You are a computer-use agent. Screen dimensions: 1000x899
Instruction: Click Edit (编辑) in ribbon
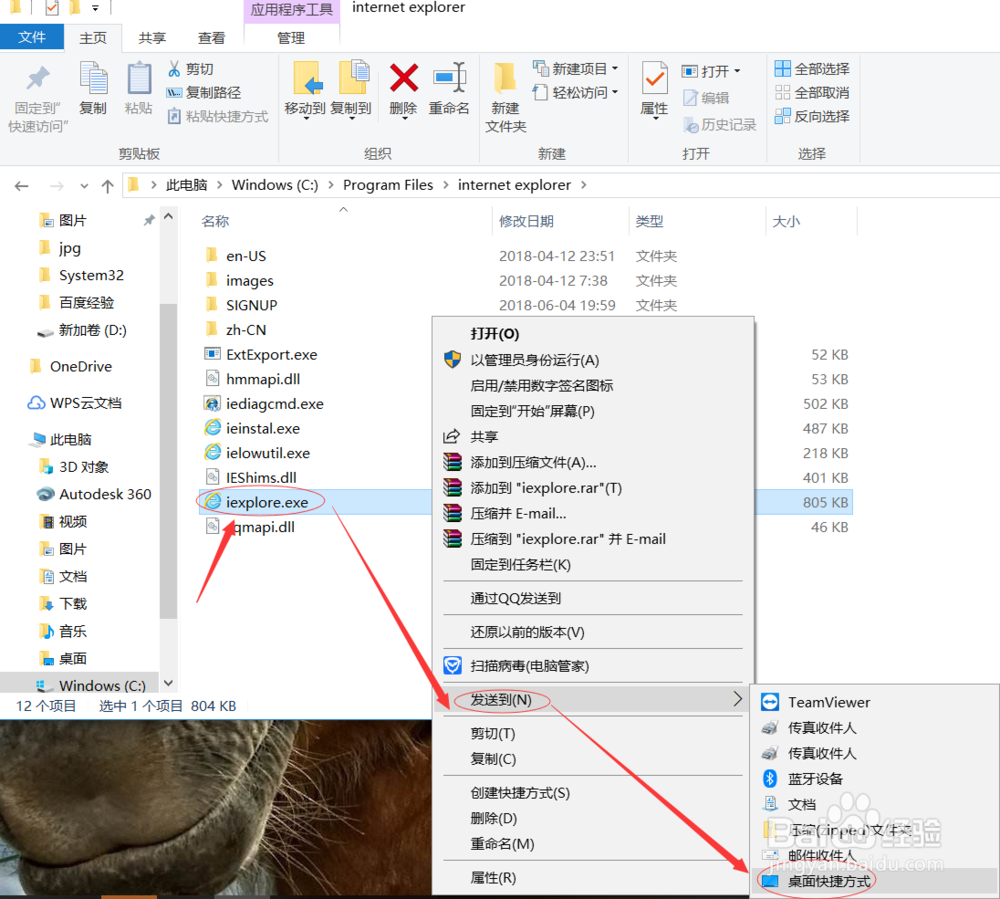(706, 98)
